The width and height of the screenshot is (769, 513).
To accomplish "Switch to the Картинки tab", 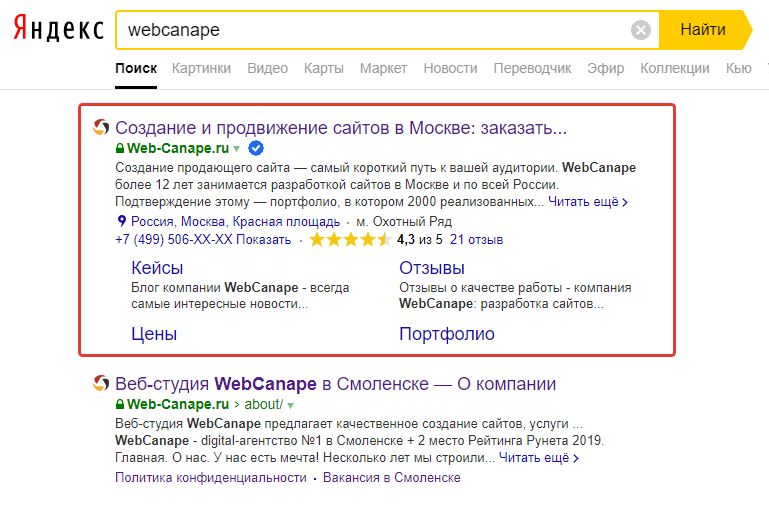I will coord(201,68).
